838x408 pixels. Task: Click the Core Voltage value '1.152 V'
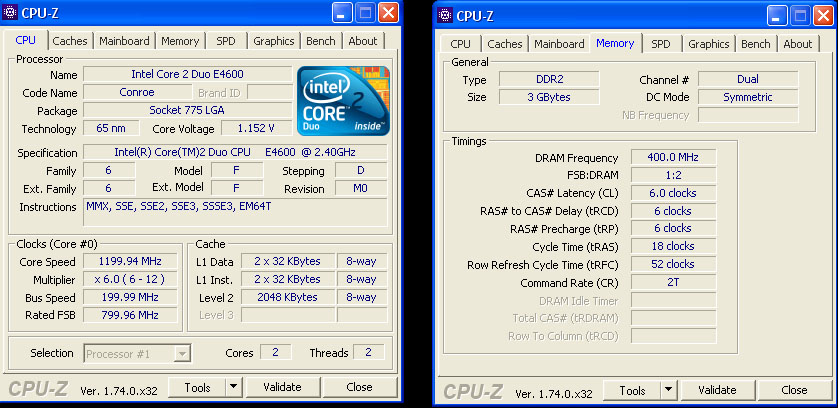click(x=257, y=128)
